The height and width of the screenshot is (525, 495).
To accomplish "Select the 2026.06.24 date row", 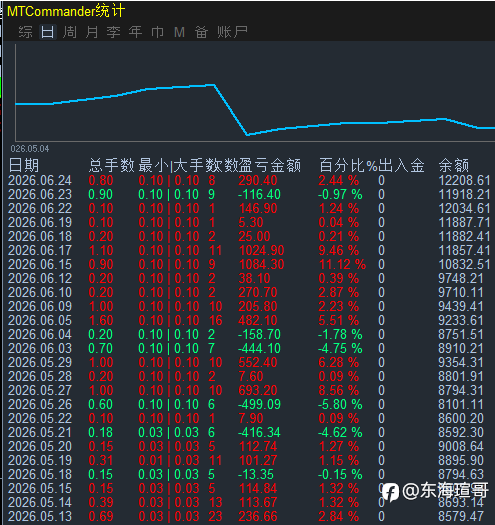I will click(x=249, y=180).
